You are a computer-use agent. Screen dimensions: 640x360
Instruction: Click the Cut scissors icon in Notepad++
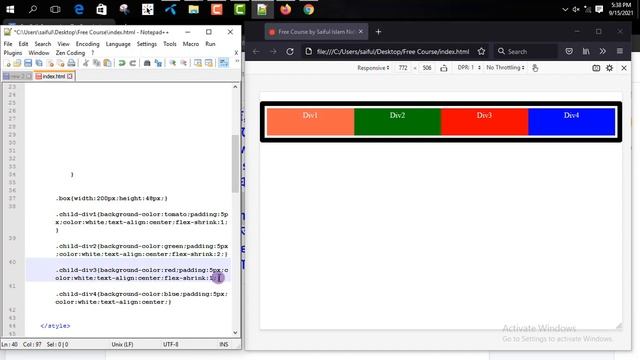click(x=86, y=63)
